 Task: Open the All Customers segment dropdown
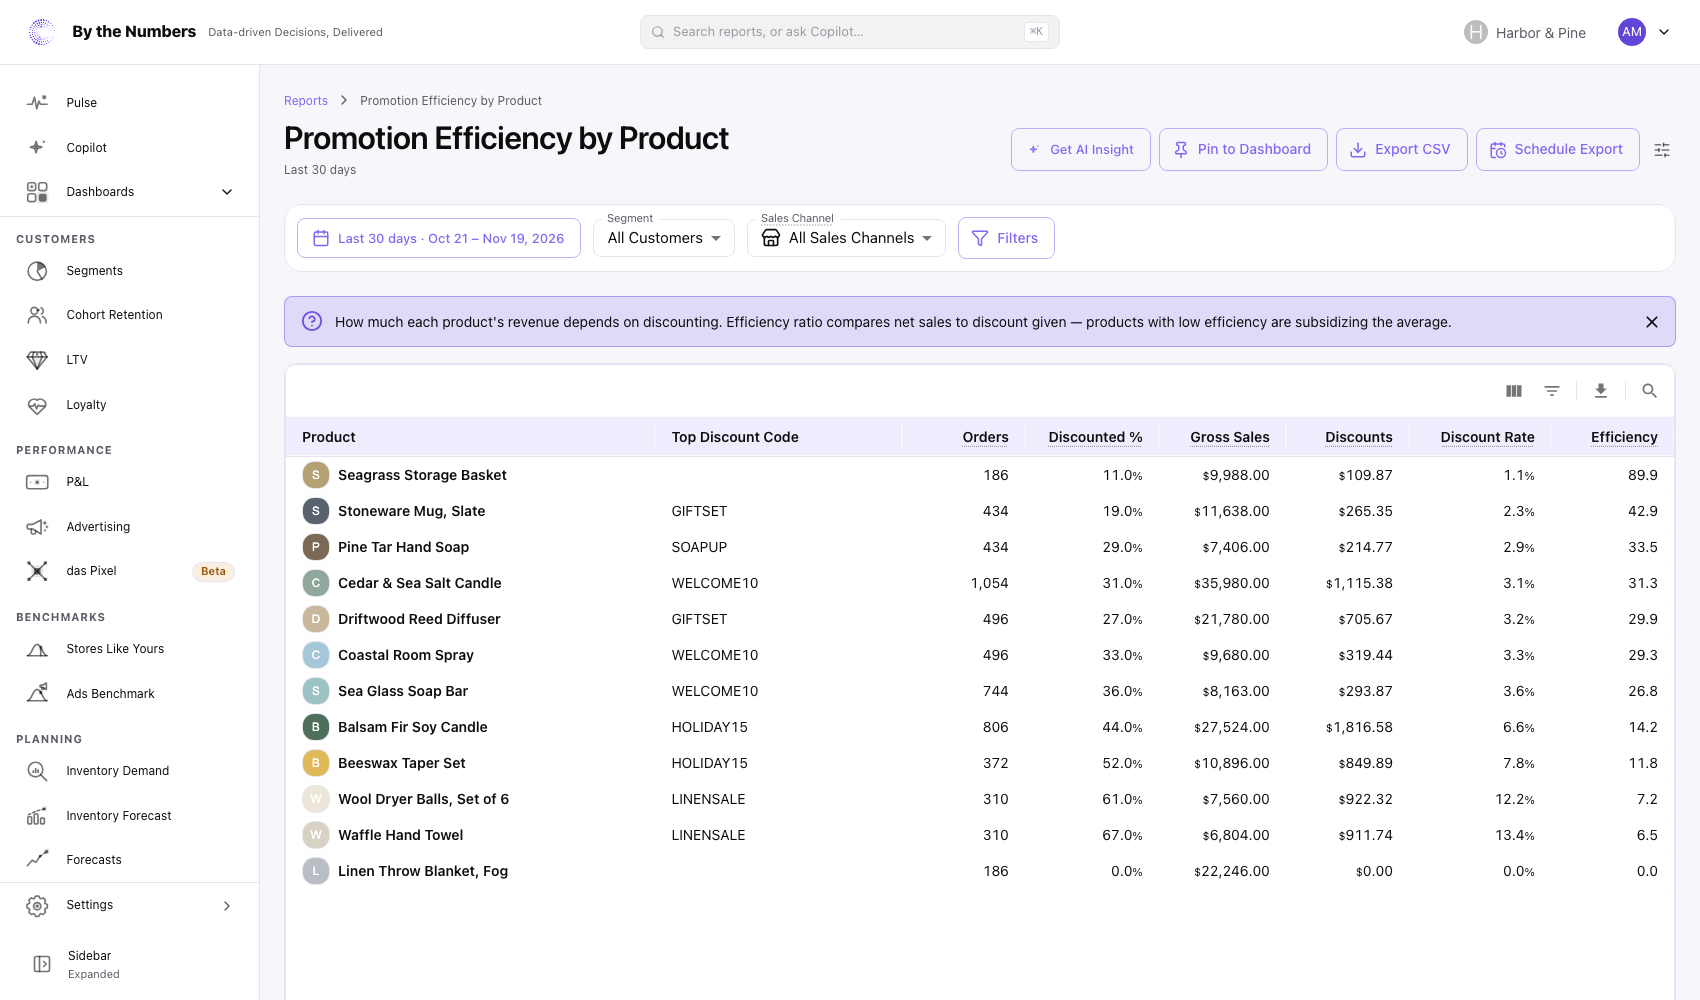664,238
